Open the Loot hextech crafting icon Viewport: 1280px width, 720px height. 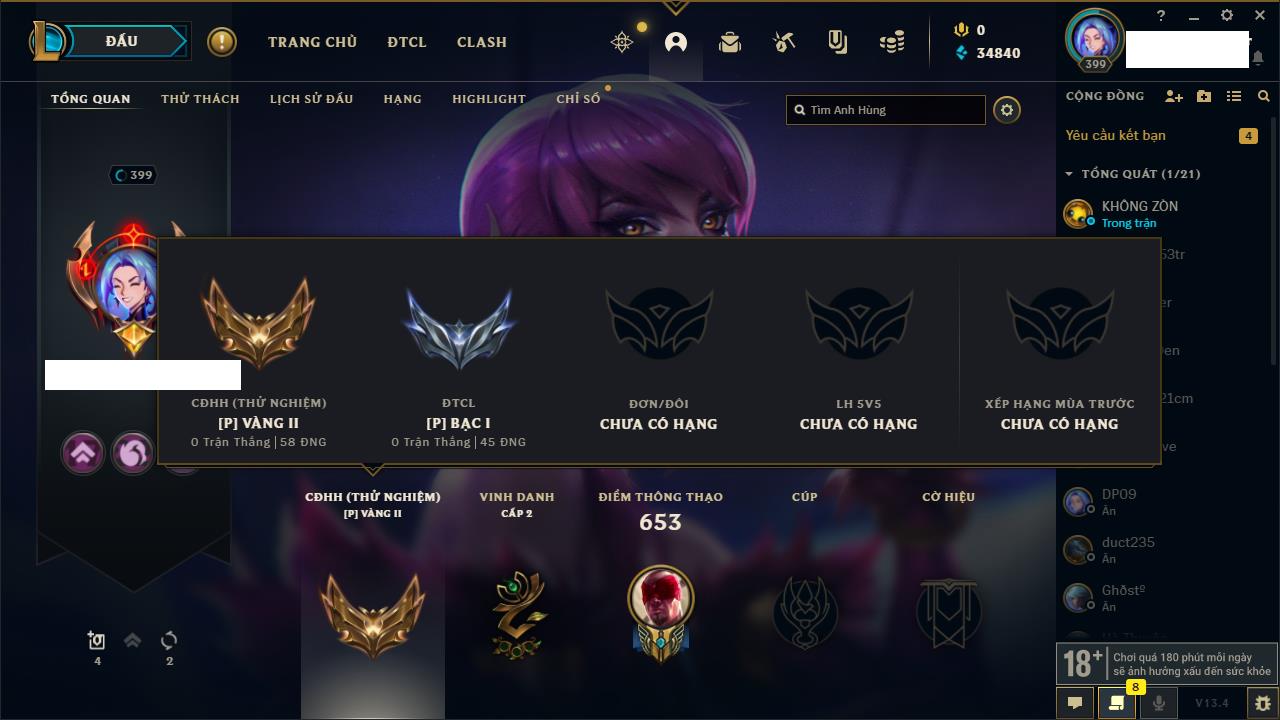[784, 42]
